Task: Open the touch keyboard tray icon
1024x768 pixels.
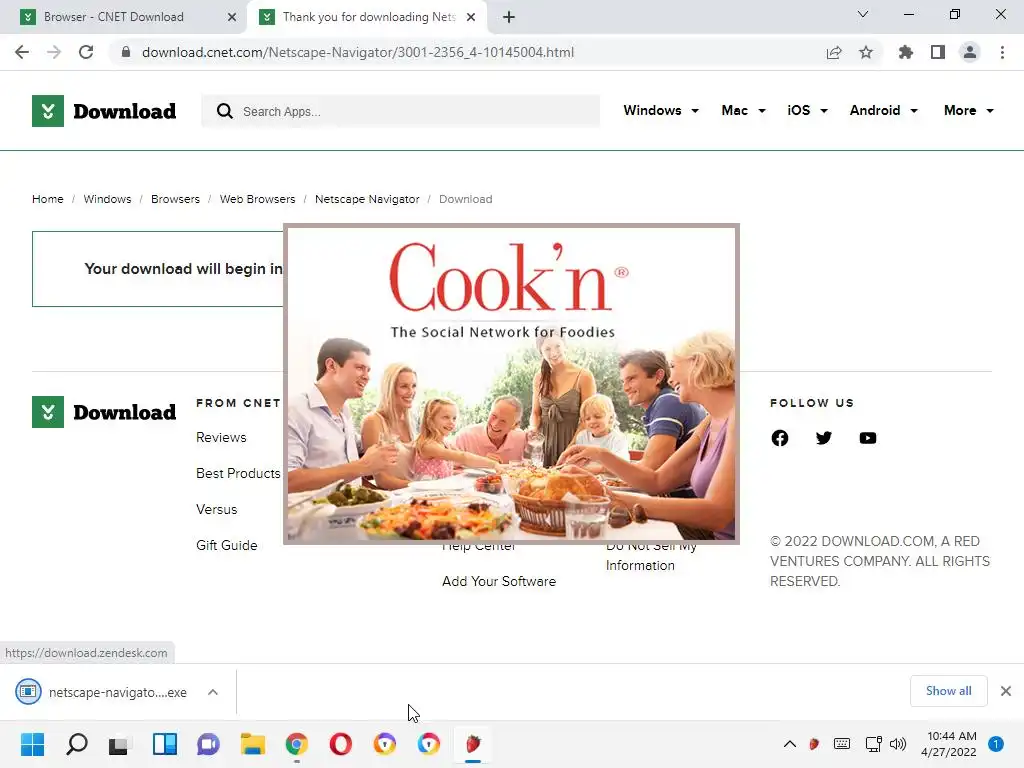Action: [x=842, y=744]
